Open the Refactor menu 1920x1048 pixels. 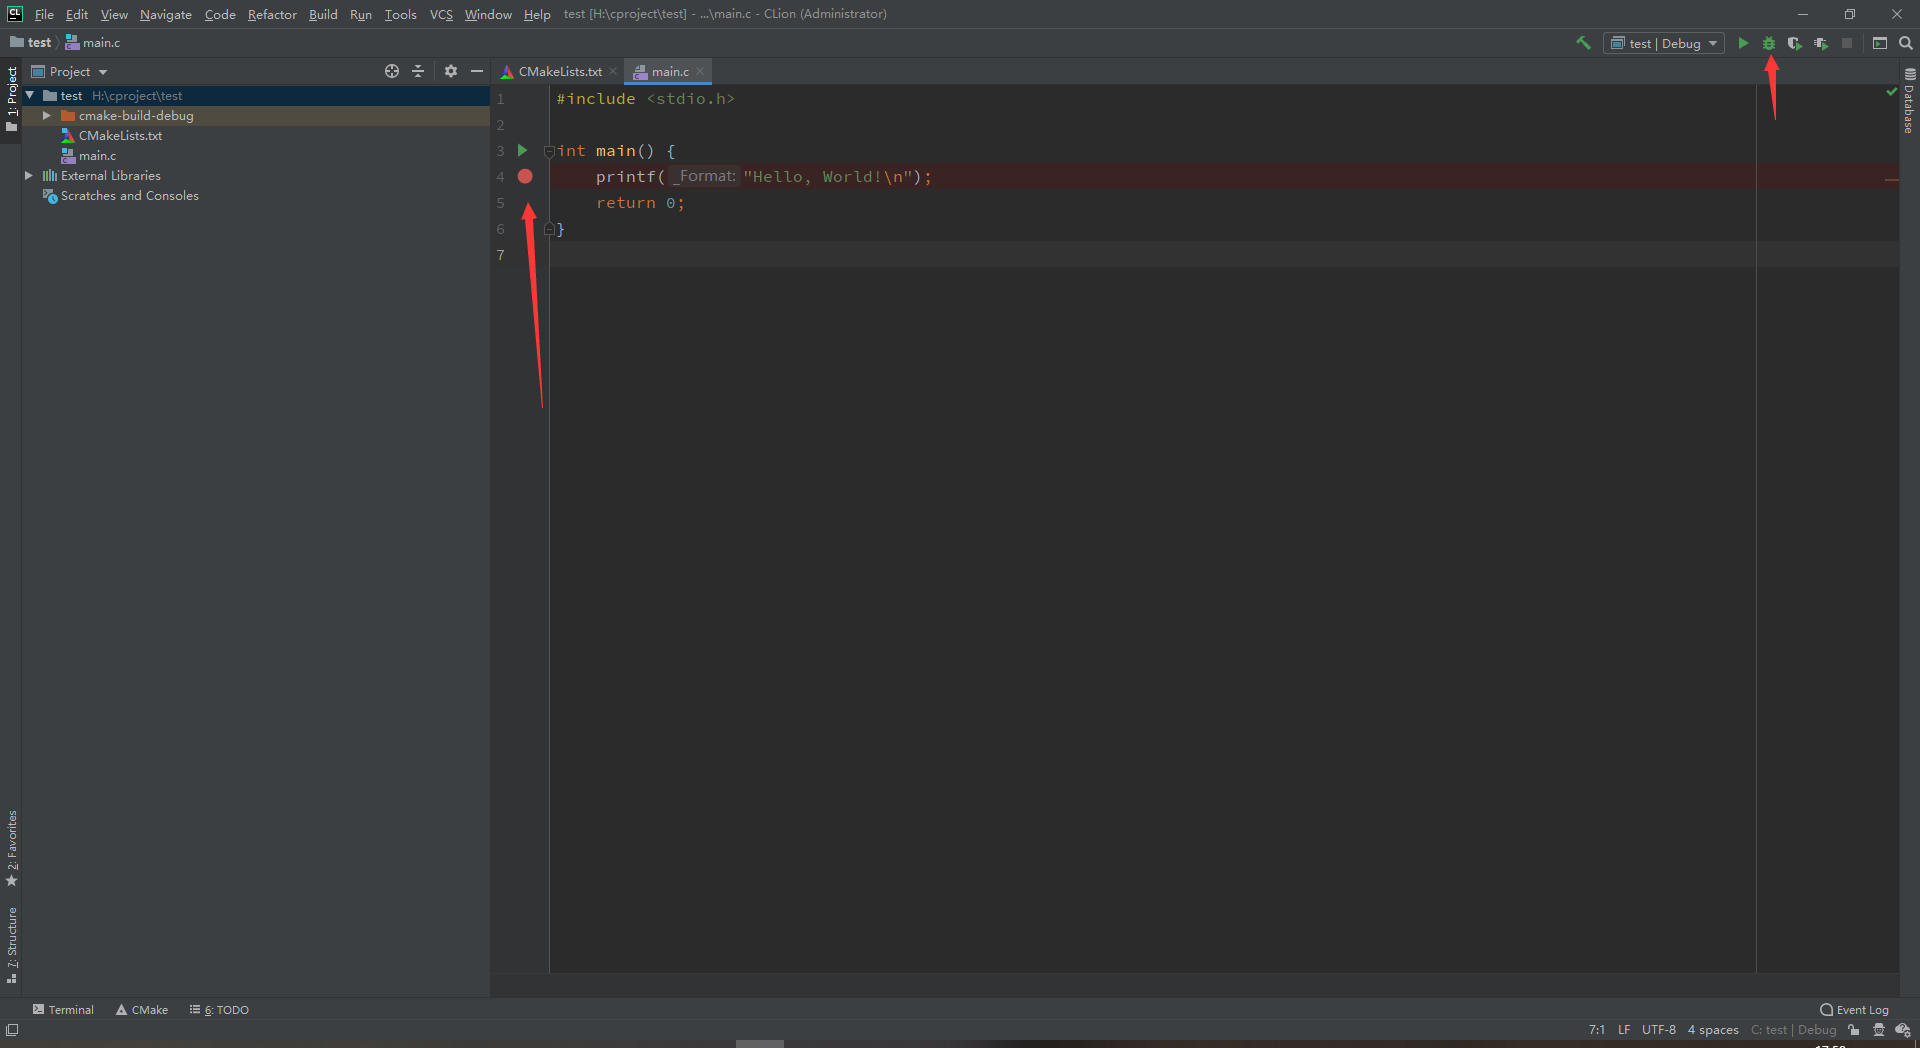coord(272,14)
